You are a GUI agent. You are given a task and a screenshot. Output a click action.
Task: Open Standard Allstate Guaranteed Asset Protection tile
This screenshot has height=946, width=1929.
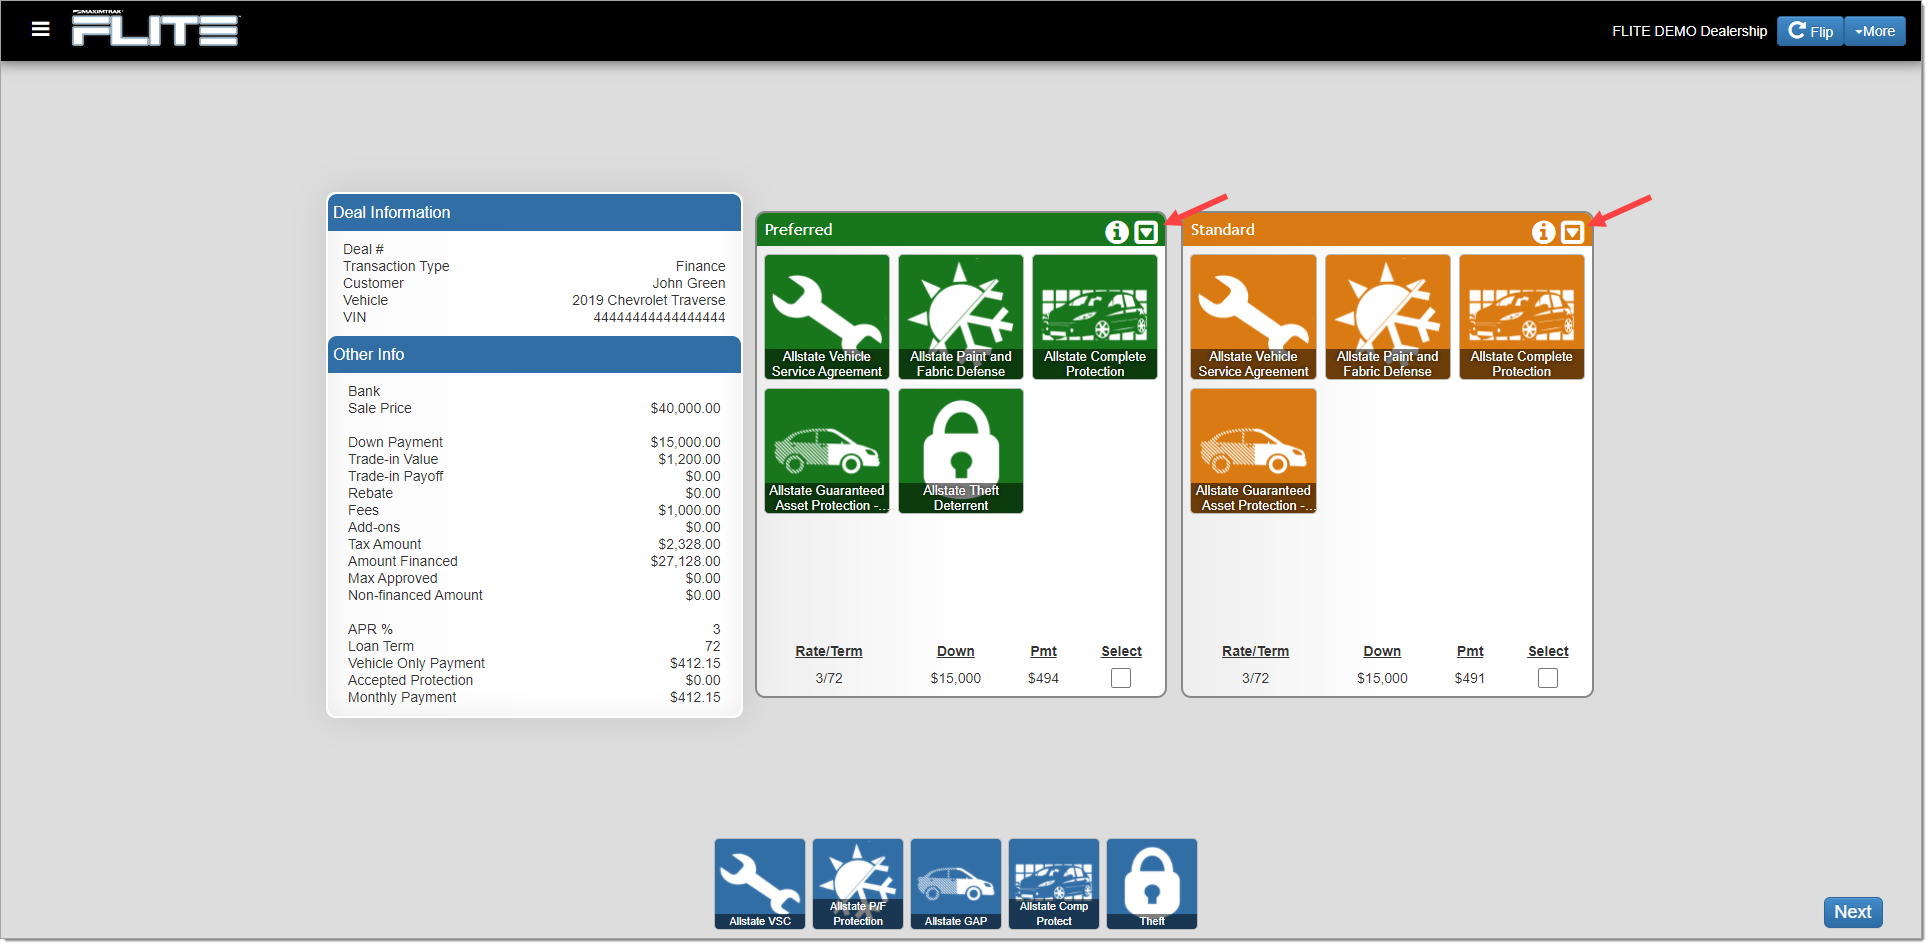(x=1253, y=451)
